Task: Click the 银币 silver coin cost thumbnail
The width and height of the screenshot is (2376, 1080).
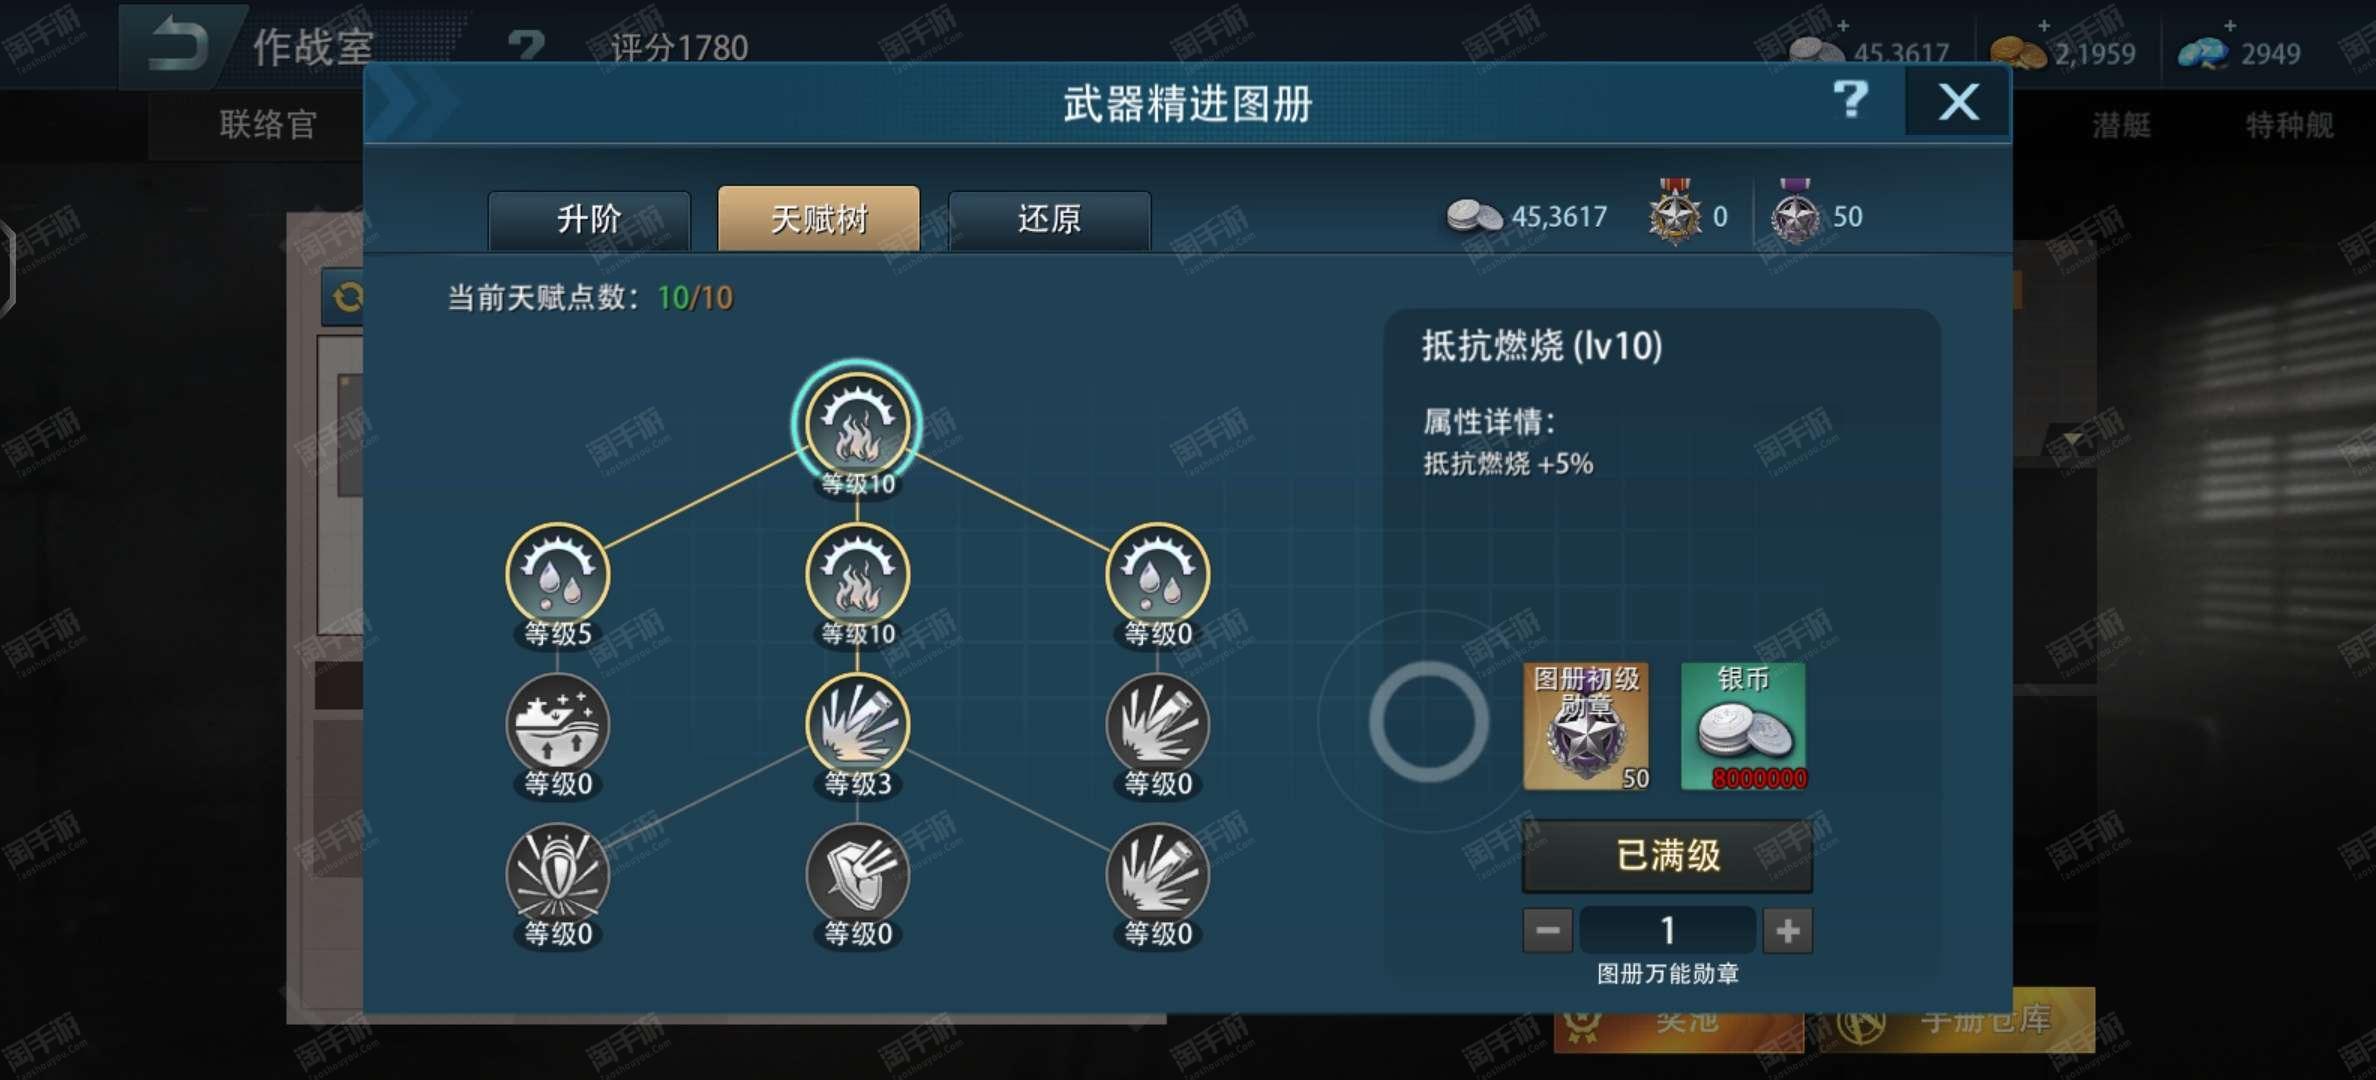Action: pyautogui.click(x=1743, y=726)
